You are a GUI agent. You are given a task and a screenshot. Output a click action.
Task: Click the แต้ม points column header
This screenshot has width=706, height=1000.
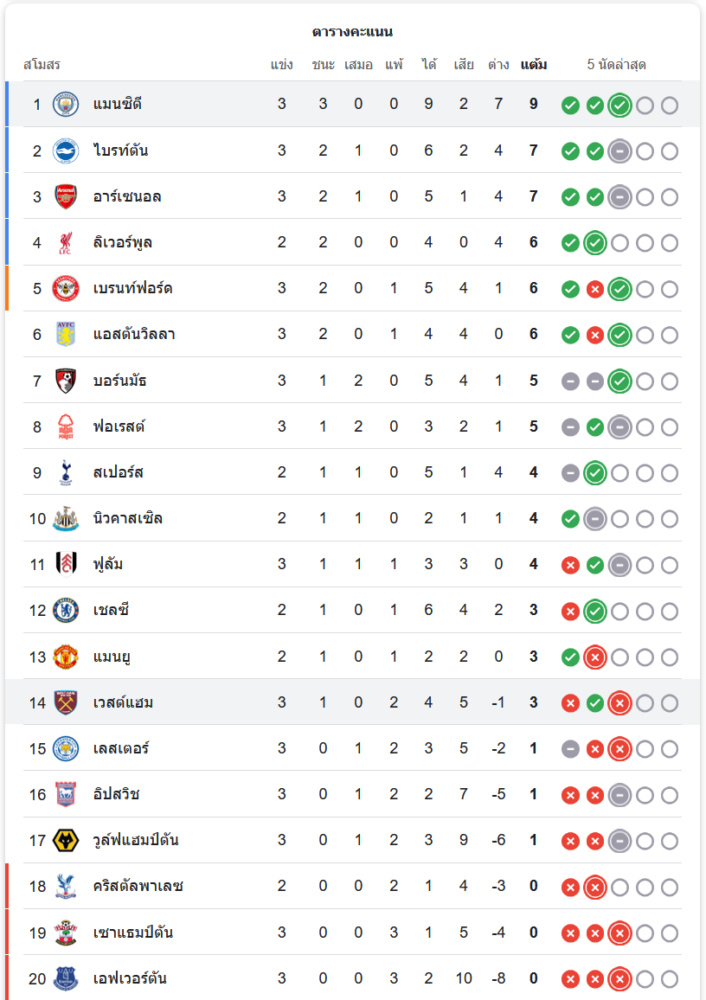pos(533,65)
